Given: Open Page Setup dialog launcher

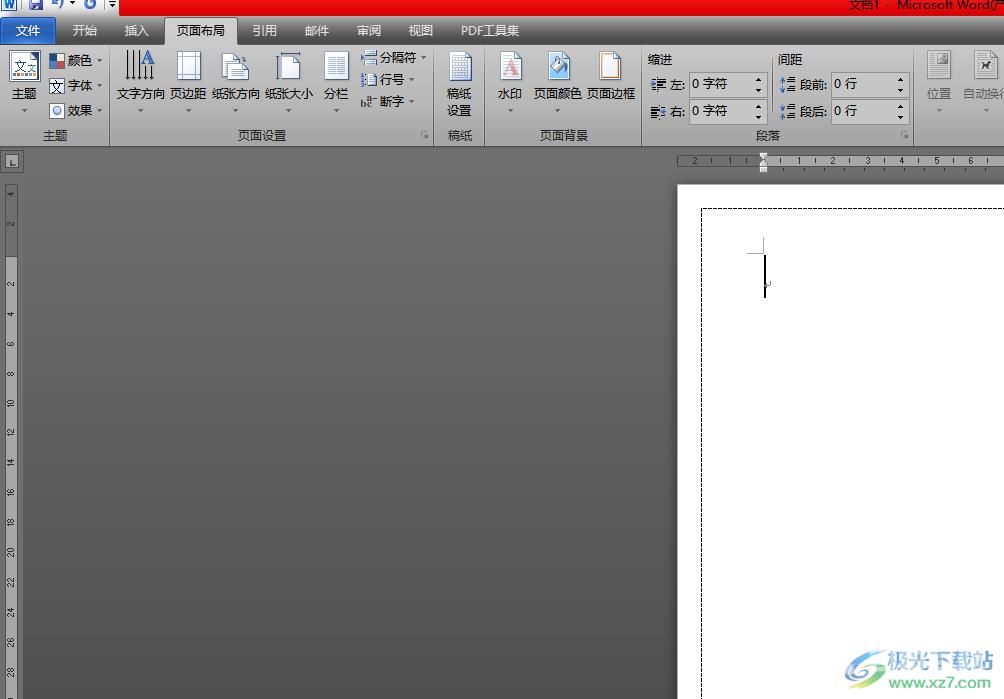Looking at the screenshot, I should pyautogui.click(x=424, y=135).
